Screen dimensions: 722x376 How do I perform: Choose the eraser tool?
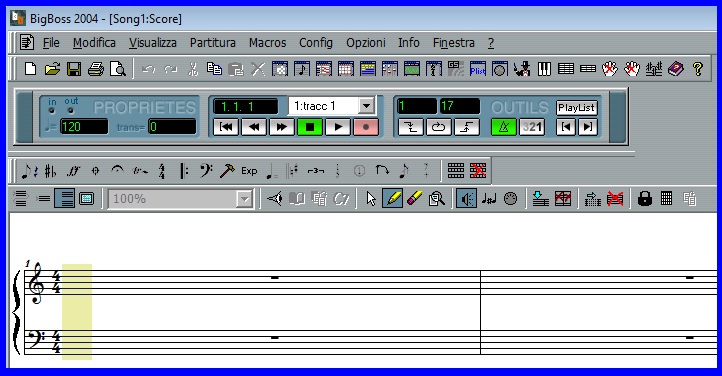[x=414, y=199]
